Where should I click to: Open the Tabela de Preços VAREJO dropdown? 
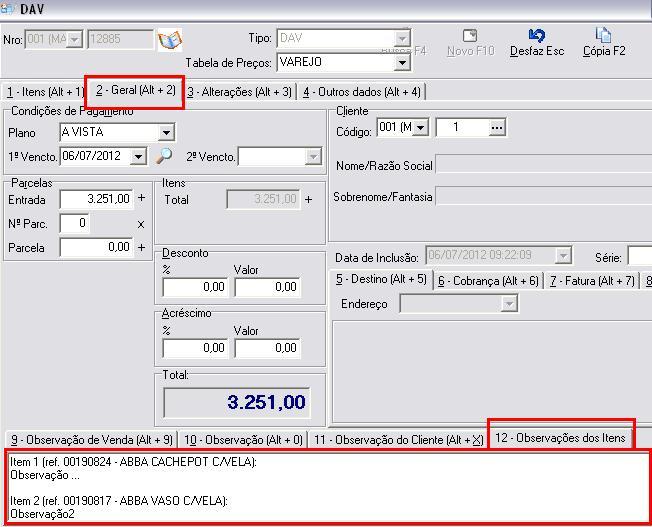[x=402, y=62]
